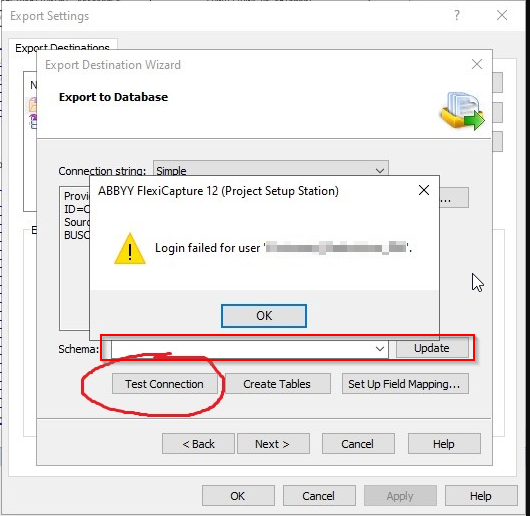Click the question mark help icon in Export Settings
Image resolution: width=530 pixels, height=516 pixels.
point(457,15)
